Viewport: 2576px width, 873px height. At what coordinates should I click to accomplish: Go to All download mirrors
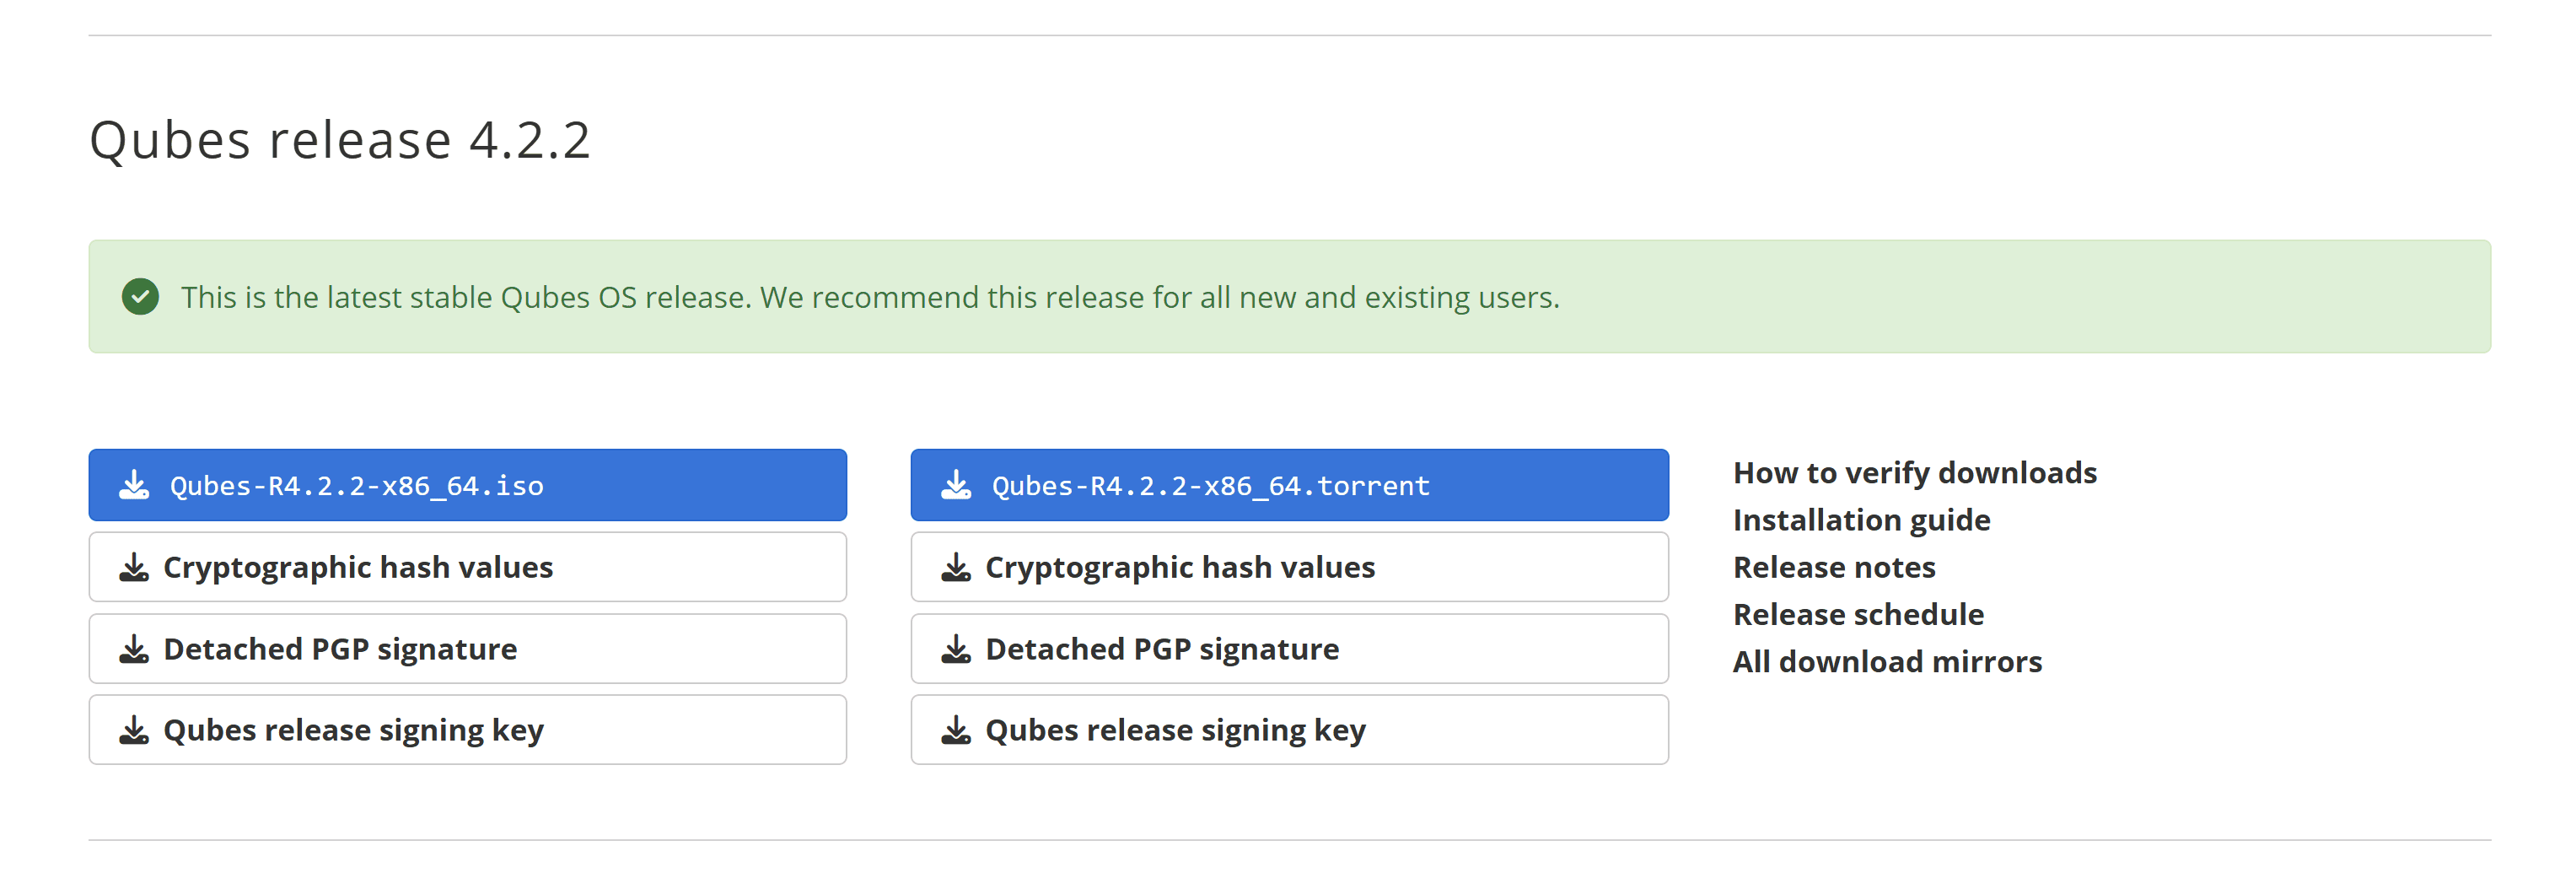1887,662
